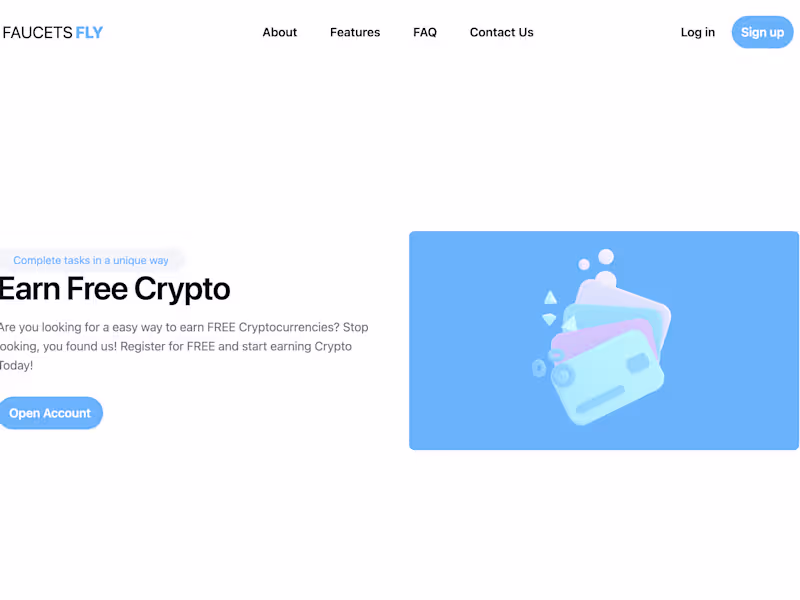Click the front credit card graphic

pos(608,379)
